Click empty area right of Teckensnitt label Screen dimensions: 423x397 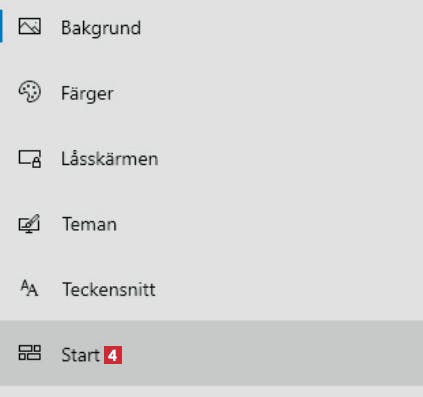288,289
